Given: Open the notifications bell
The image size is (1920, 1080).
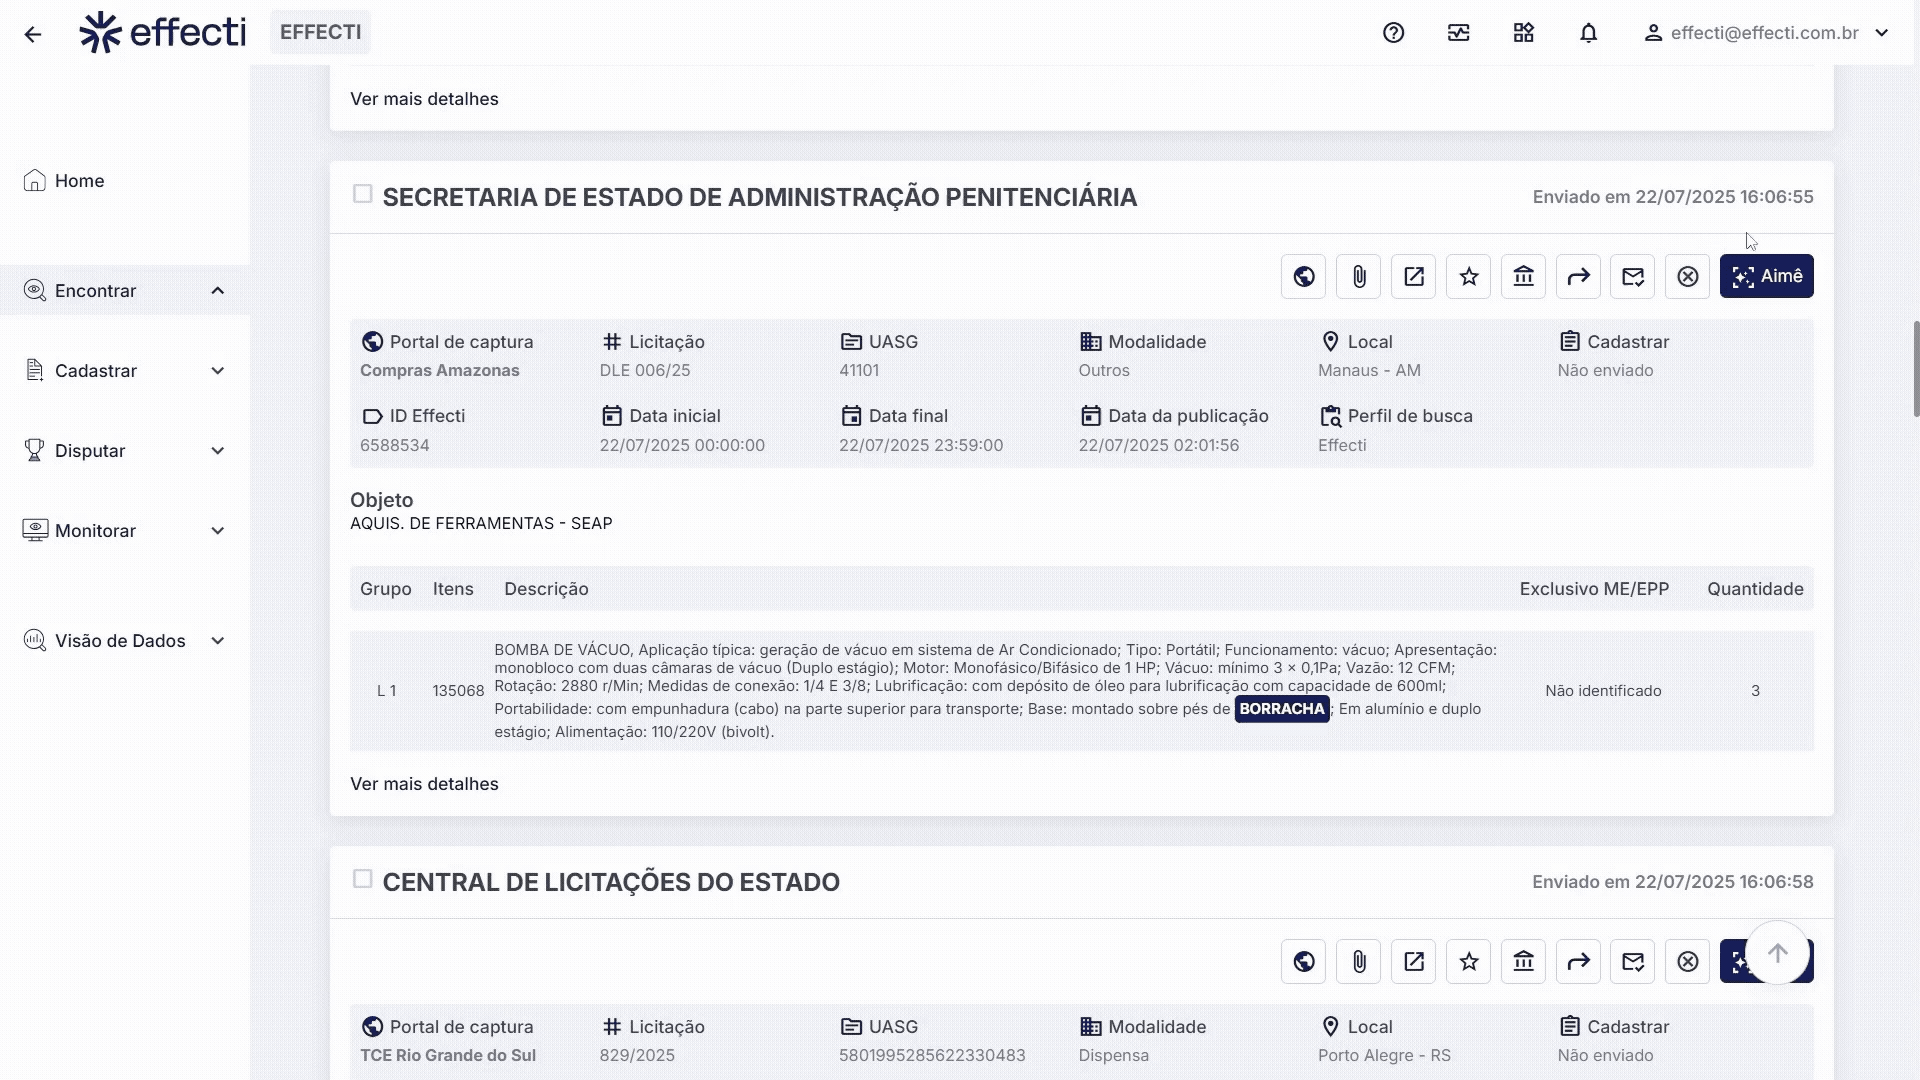Looking at the screenshot, I should click(1588, 33).
